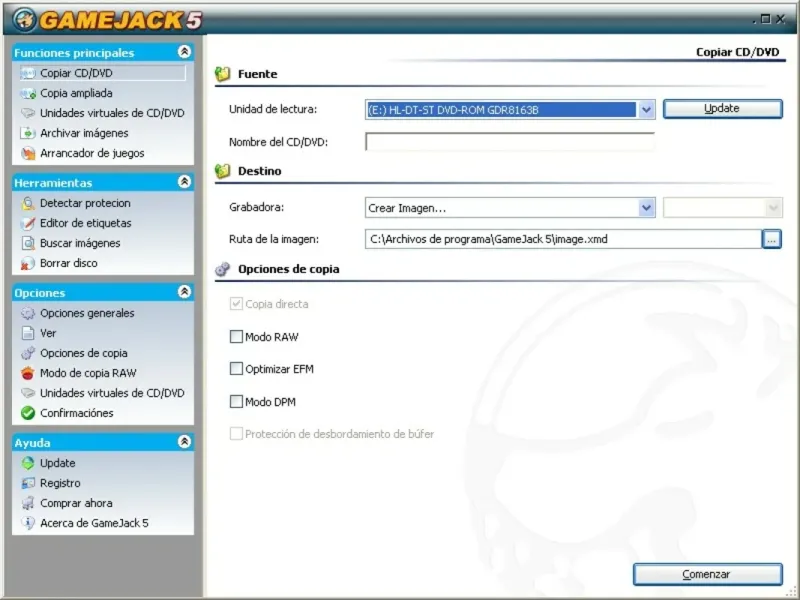Click the green Confirmaciónes checkmark icon

pos(28,413)
